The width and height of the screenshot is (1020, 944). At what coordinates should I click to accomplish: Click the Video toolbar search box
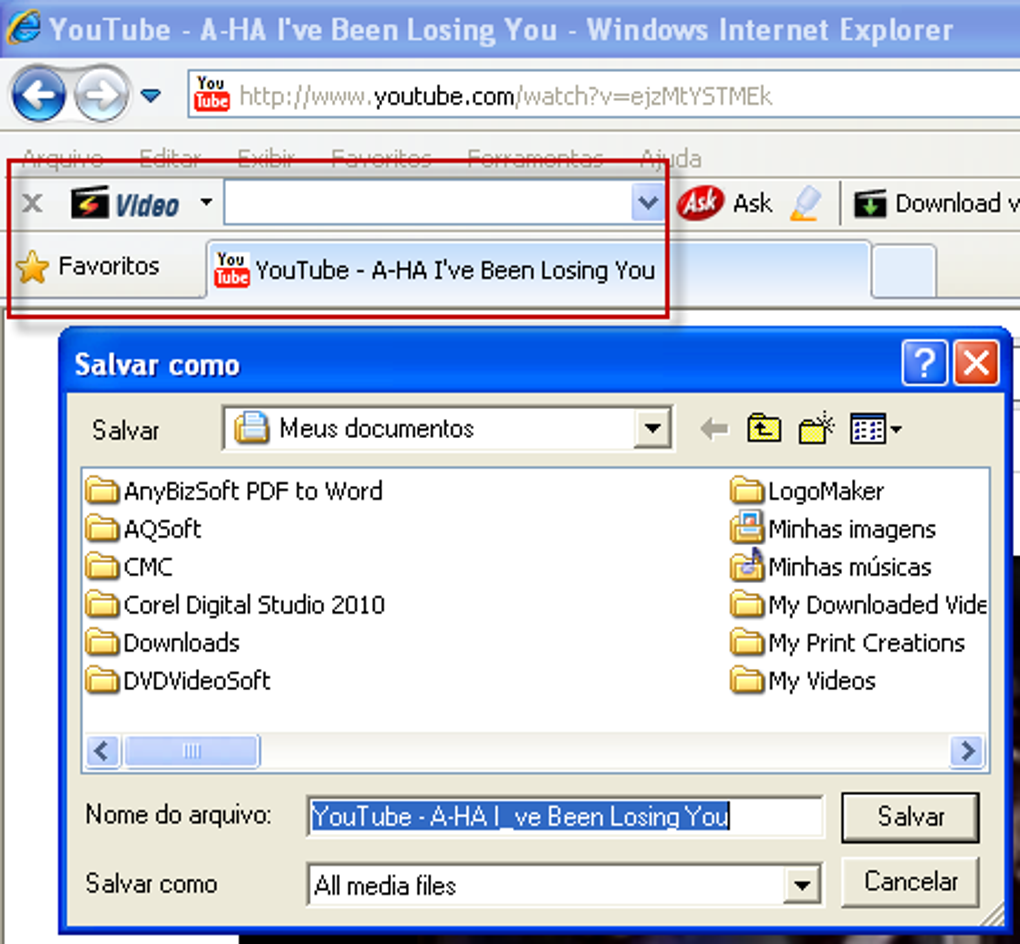(x=428, y=203)
